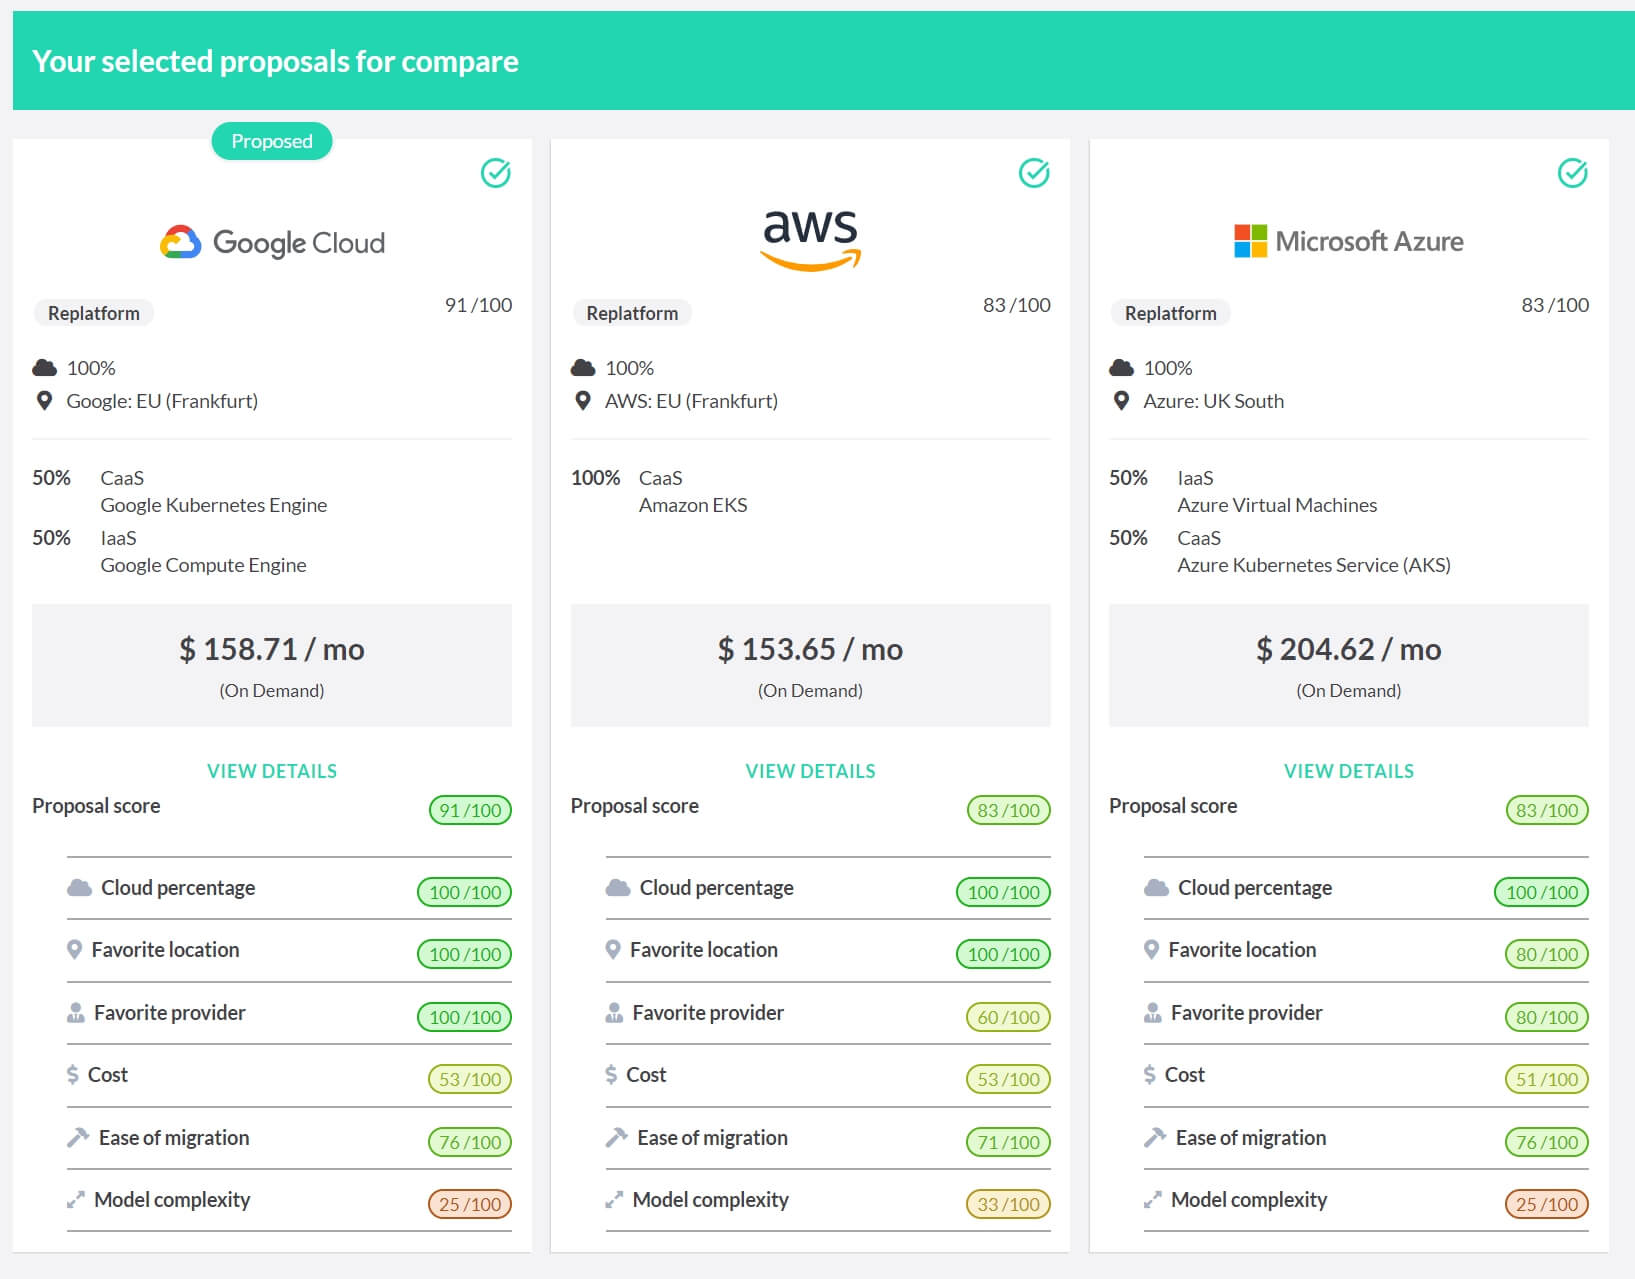Toggle the AWS proposal selection checkmark
This screenshot has width=1635, height=1279.
[1034, 173]
